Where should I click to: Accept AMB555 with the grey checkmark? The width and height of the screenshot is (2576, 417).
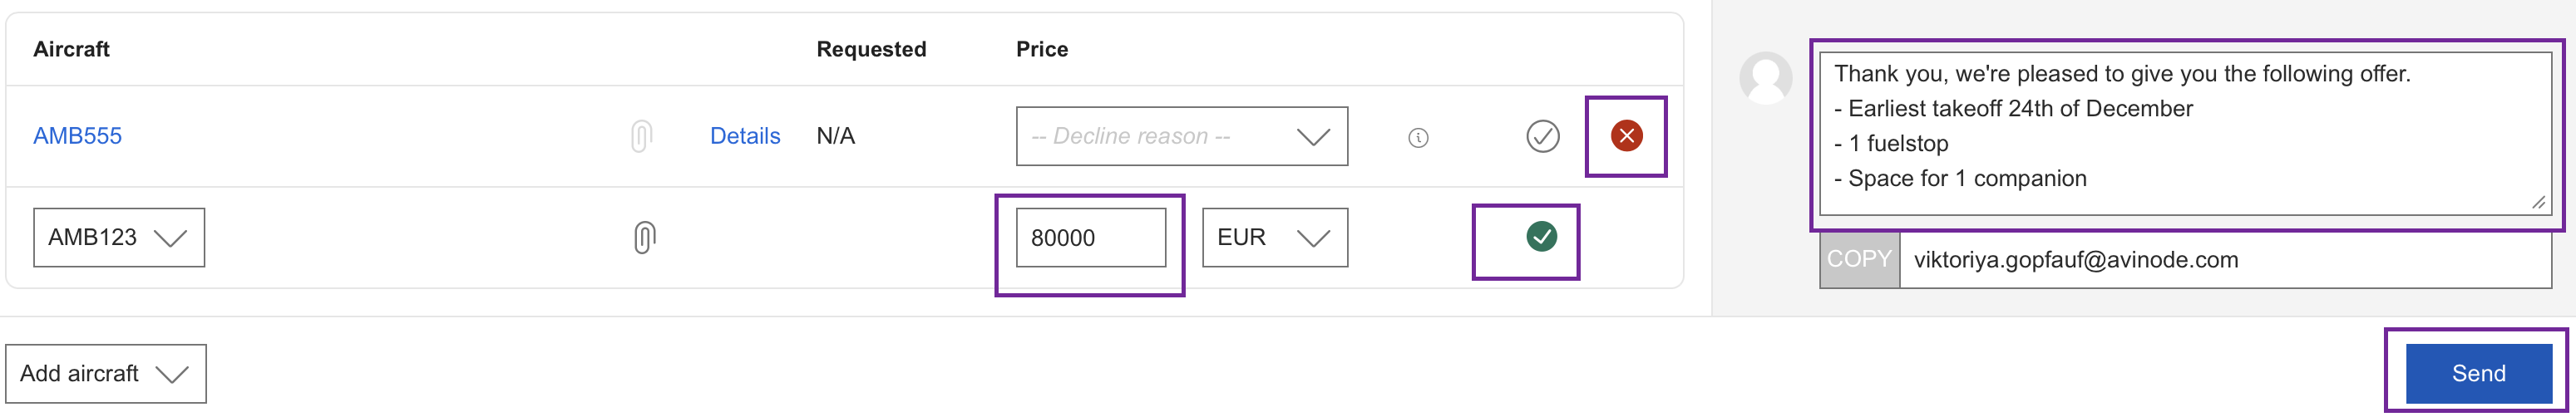pos(1542,136)
